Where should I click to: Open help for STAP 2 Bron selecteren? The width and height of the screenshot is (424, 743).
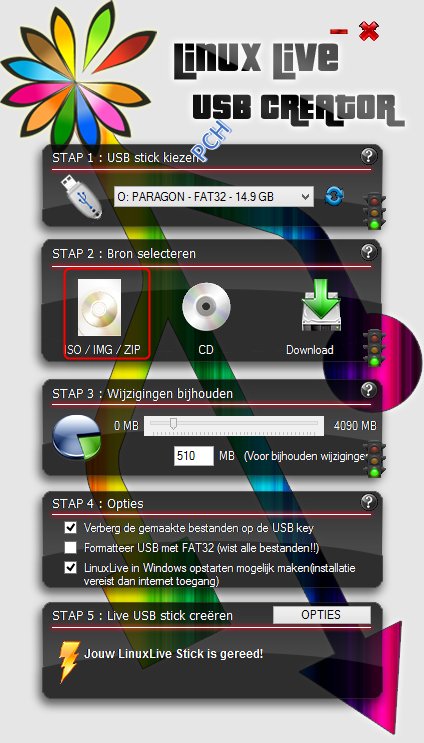(x=369, y=252)
